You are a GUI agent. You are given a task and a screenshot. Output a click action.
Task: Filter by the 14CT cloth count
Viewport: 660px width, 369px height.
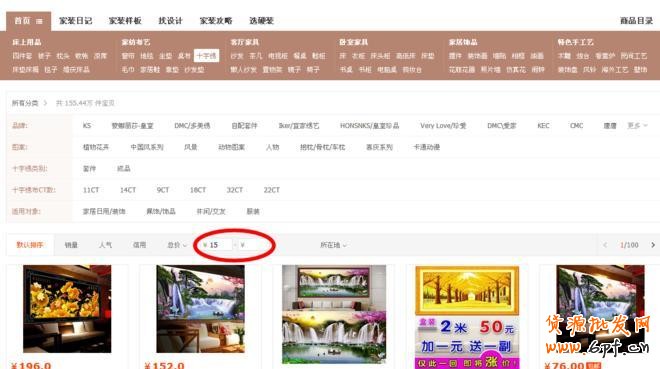click(128, 190)
